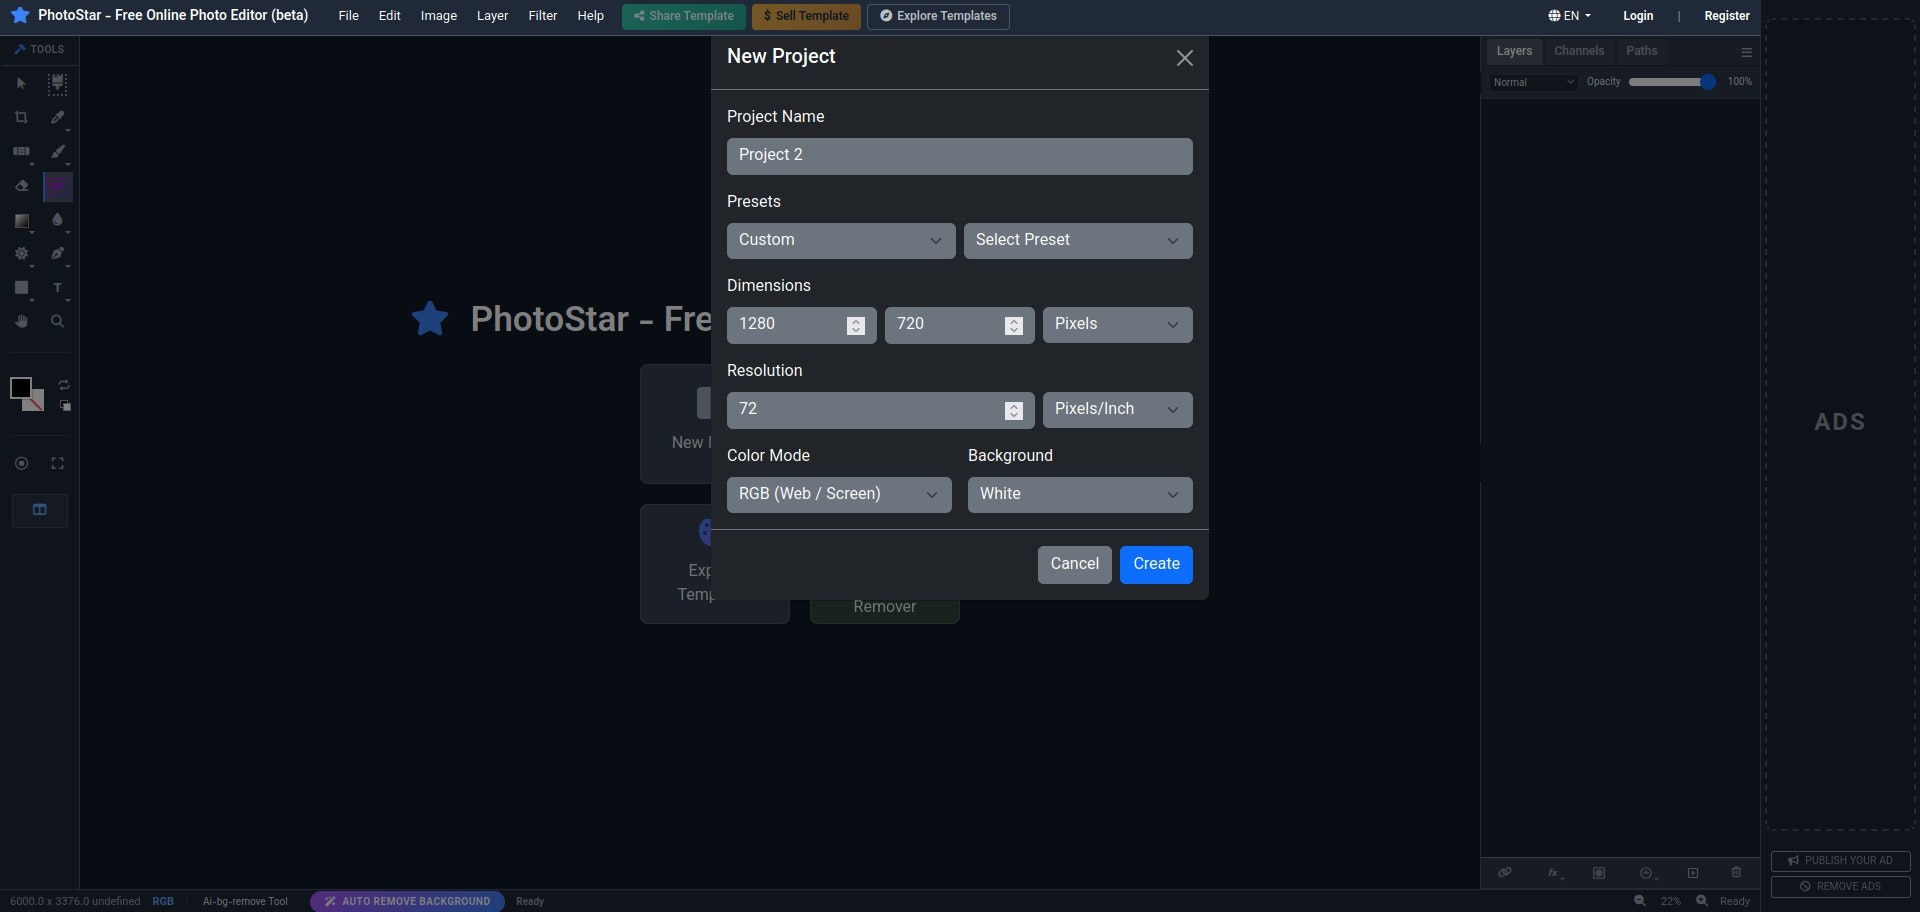The width and height of the screenshot is (1920, 912).
Task: Toggle quick mask mode
Action: tap(21, 464)
